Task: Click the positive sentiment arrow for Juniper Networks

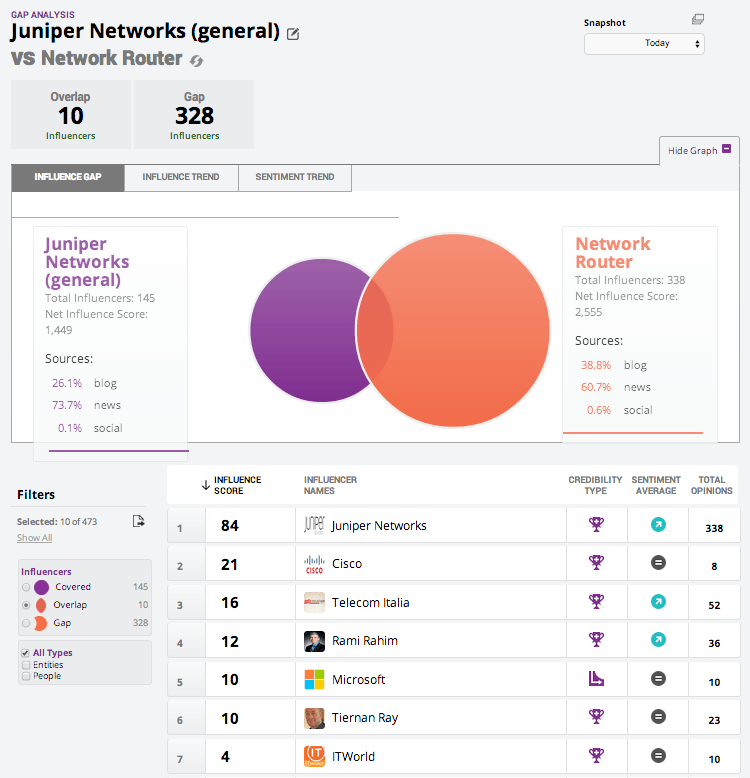Action: point(657,525)
